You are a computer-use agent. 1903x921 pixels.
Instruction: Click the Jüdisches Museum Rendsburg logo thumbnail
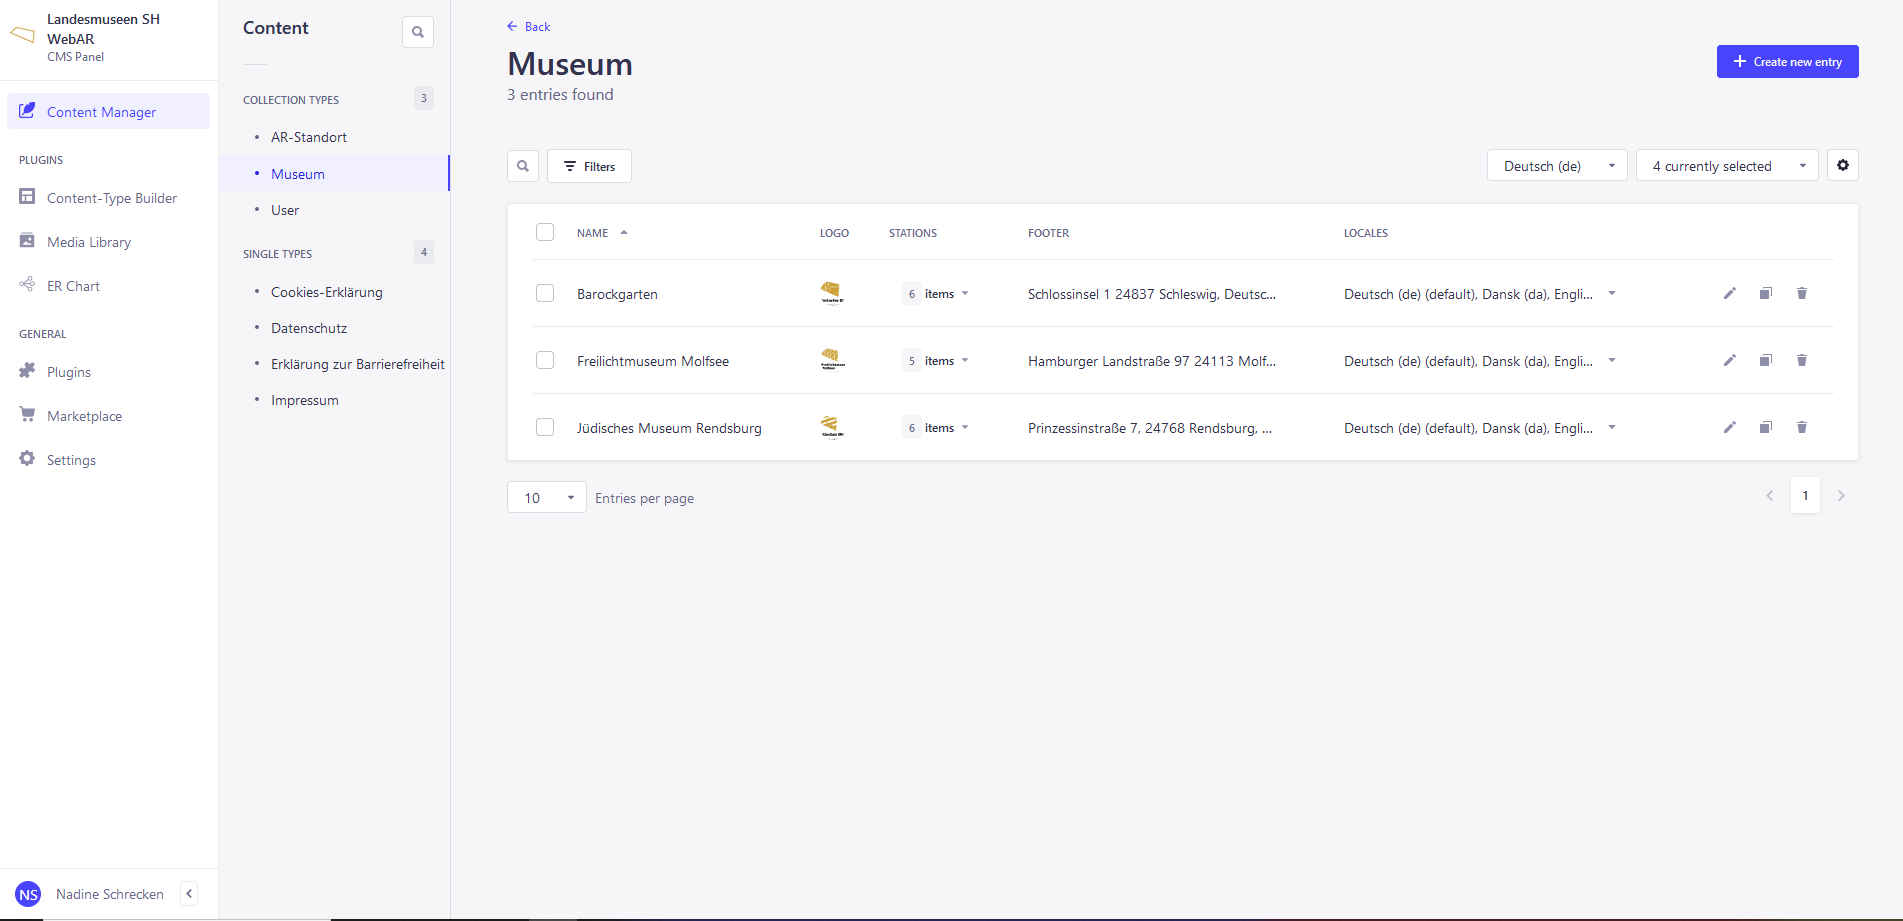tap(832, 427)
